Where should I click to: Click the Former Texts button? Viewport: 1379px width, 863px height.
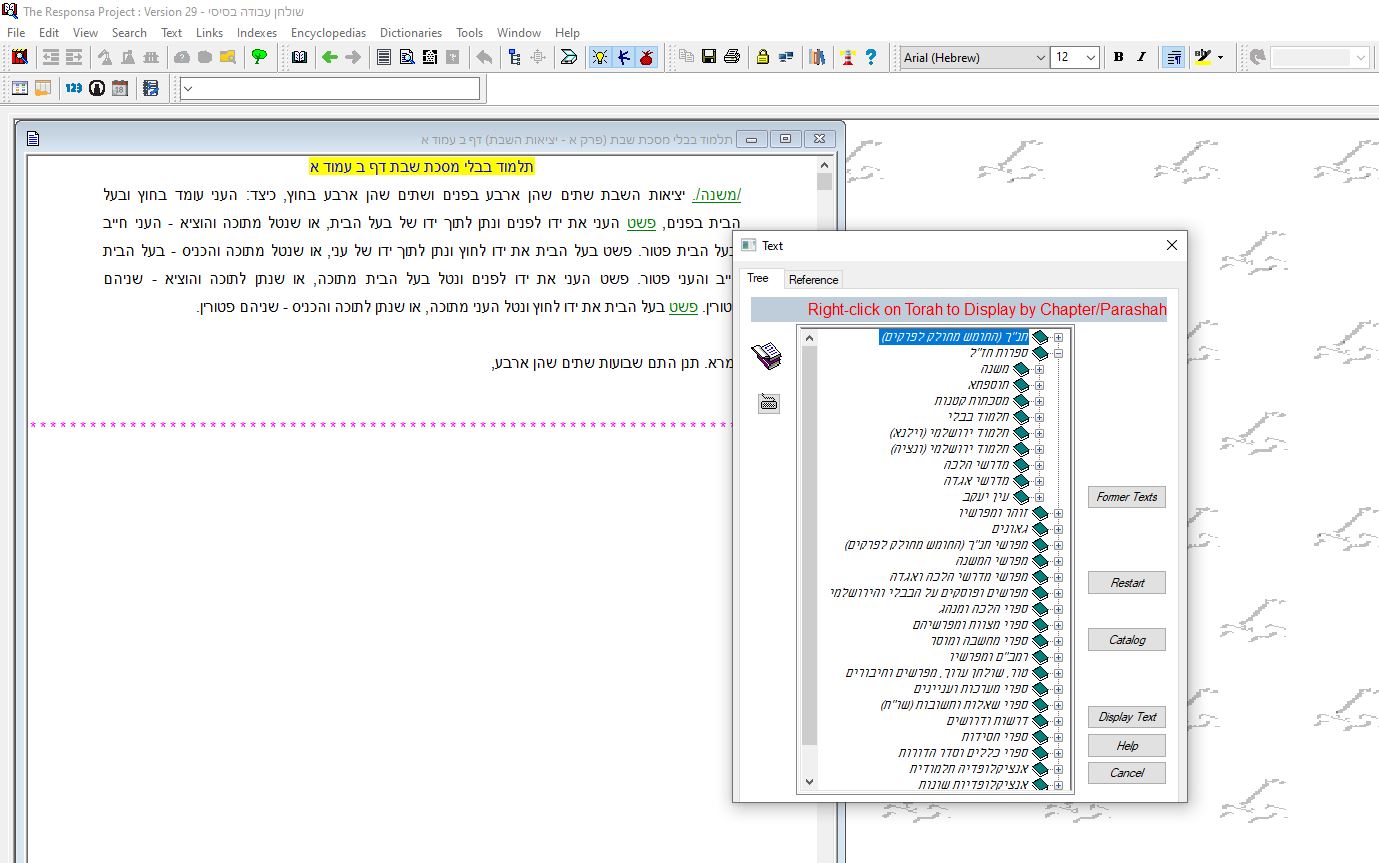coord(1126,497)
